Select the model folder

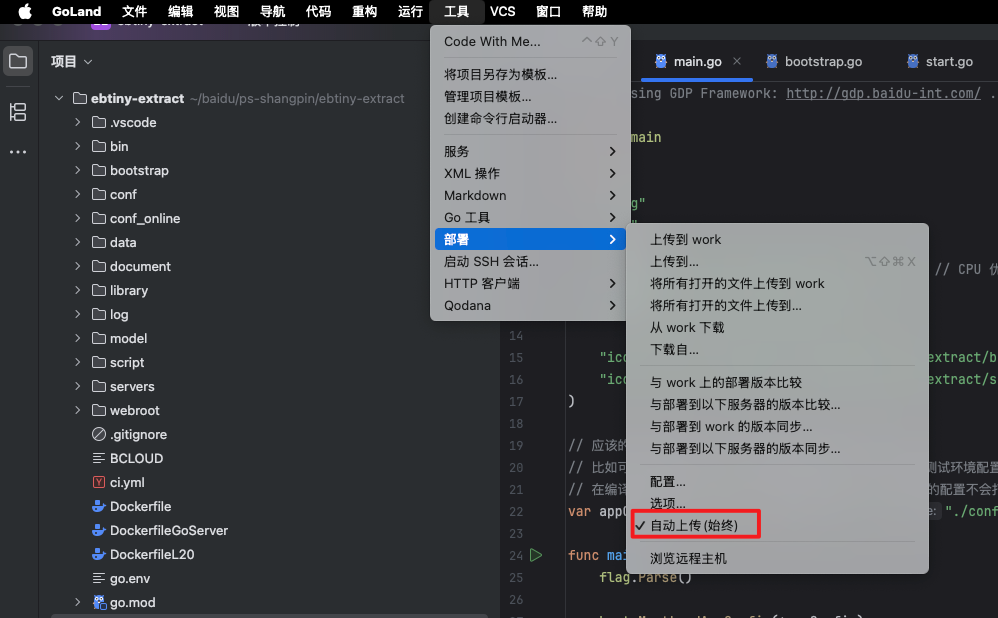(128, 339)
